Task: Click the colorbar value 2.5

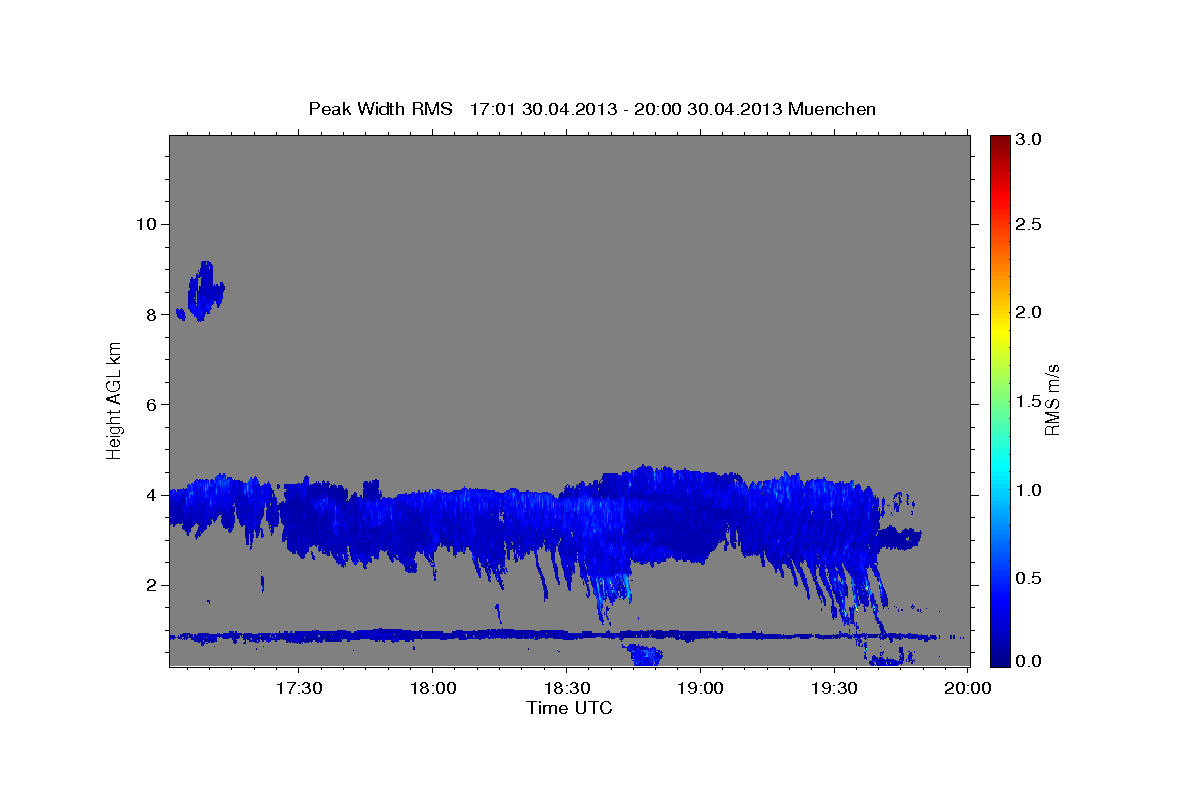Action: (1030, 224)
